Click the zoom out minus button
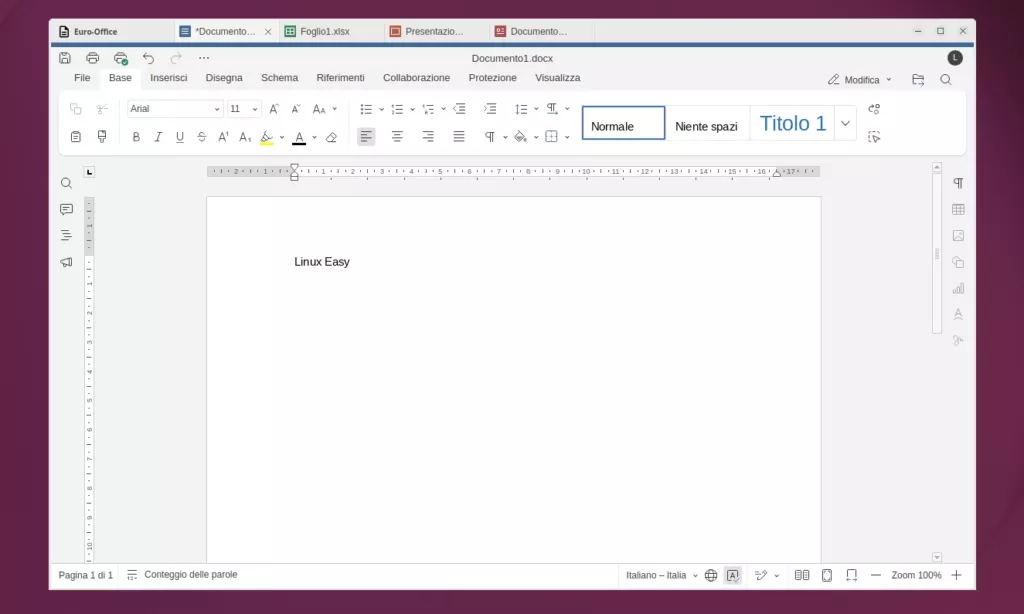 coord(876,575)
